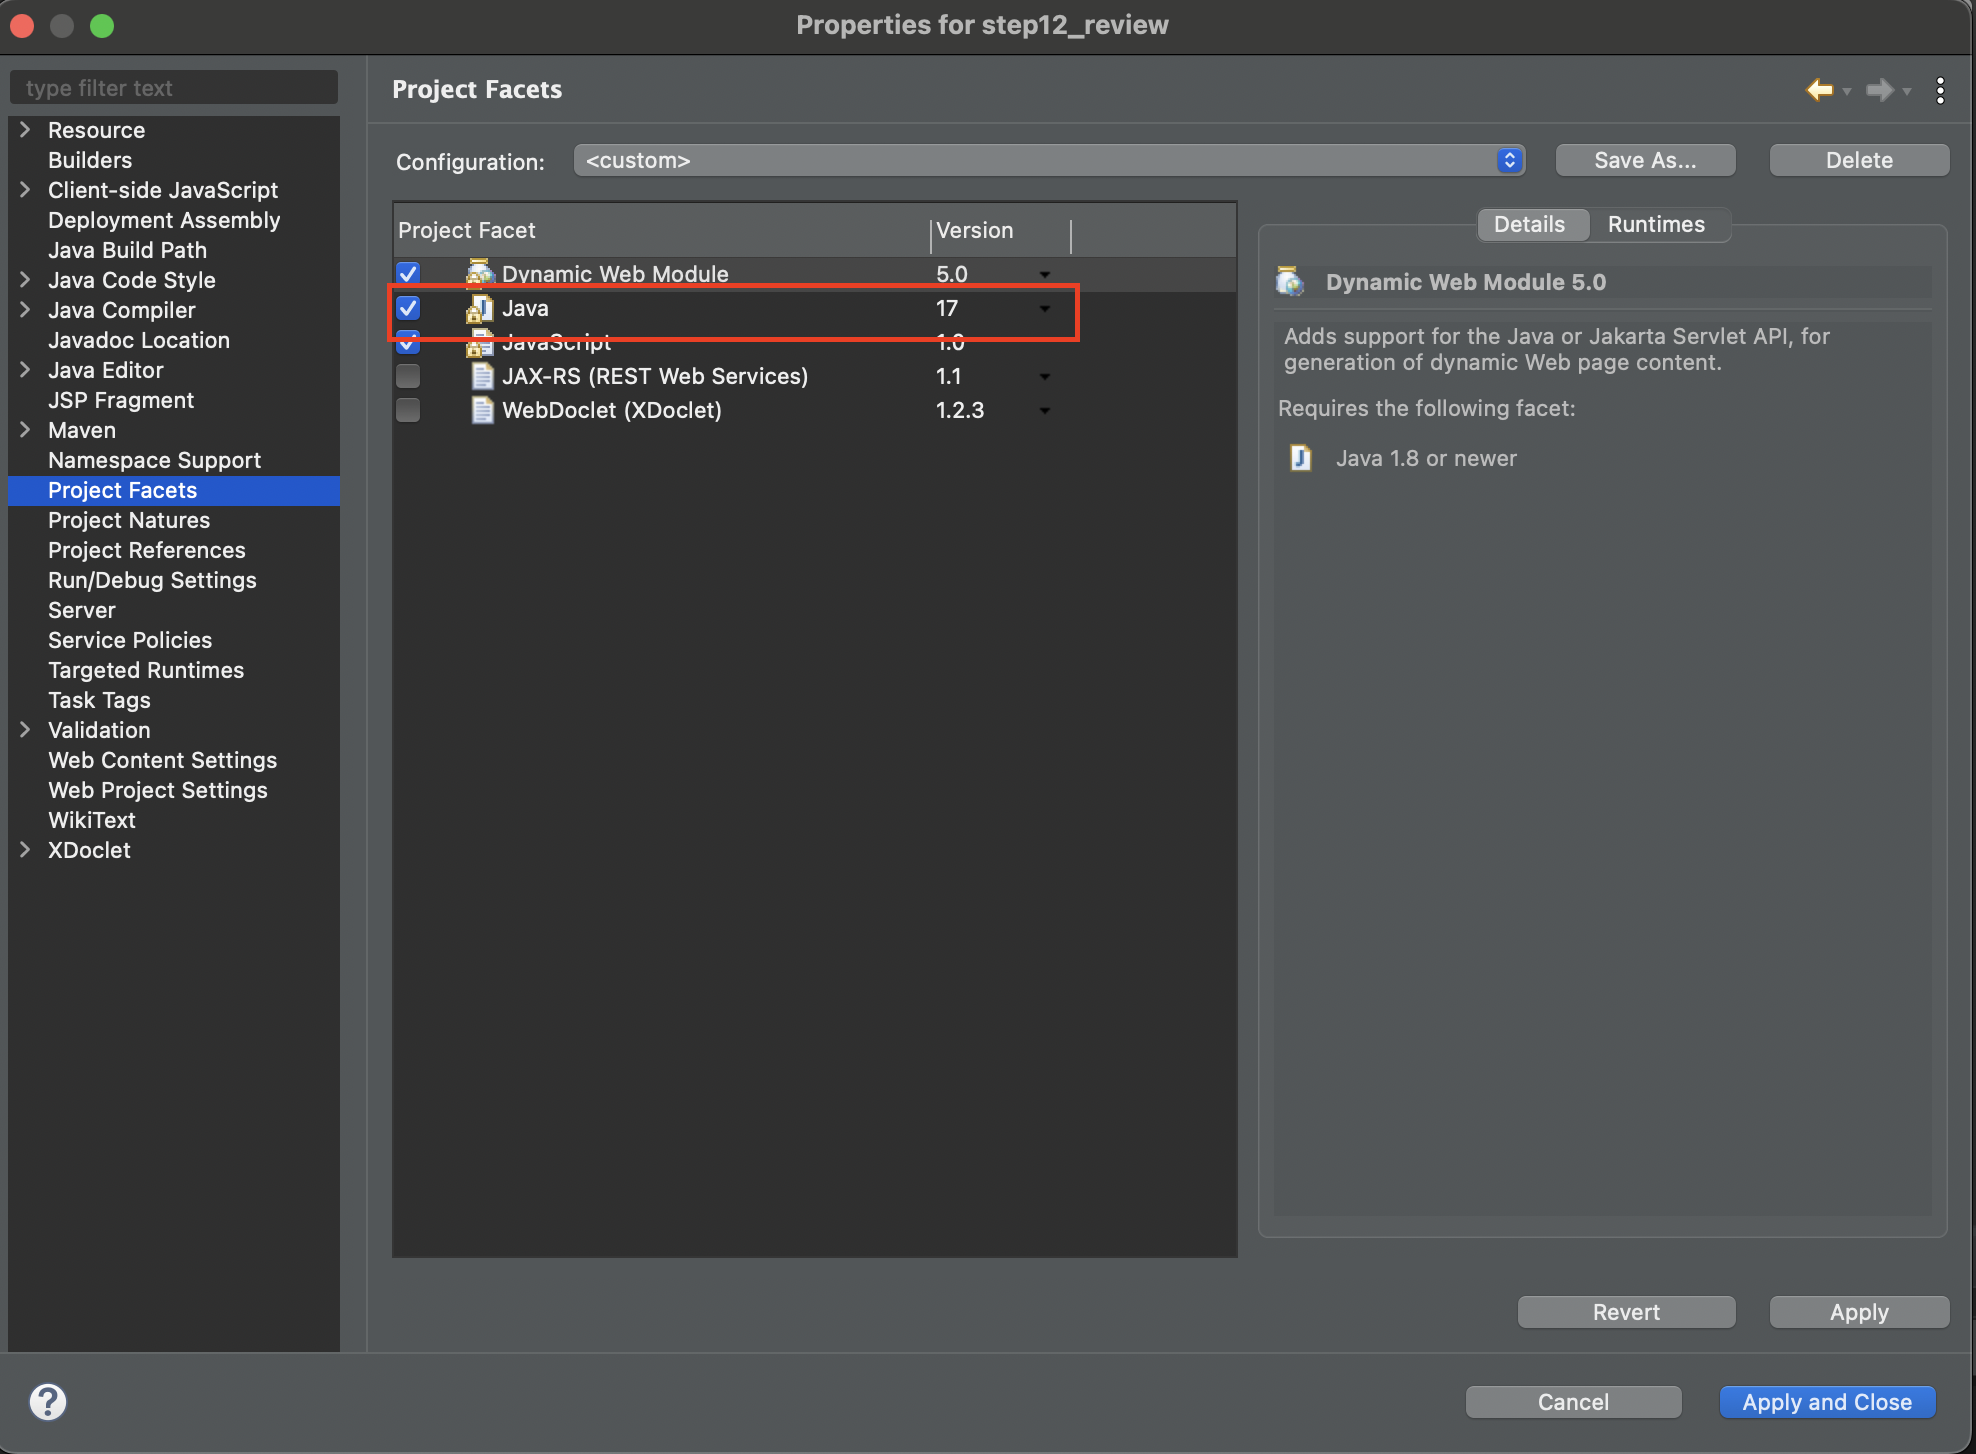The image size is (1976, 1454).
Task: Click the WebDoclet facet document icon
Action: (483, 410)
